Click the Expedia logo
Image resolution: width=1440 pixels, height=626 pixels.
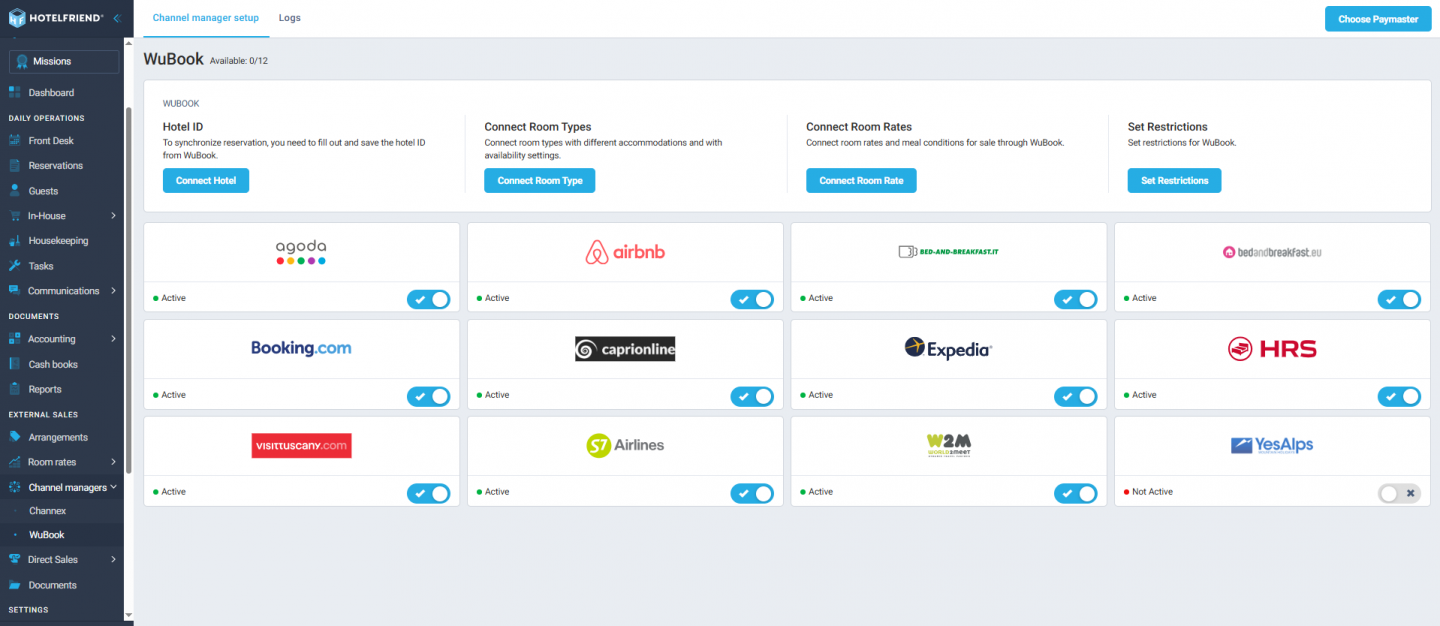point(948,348)
